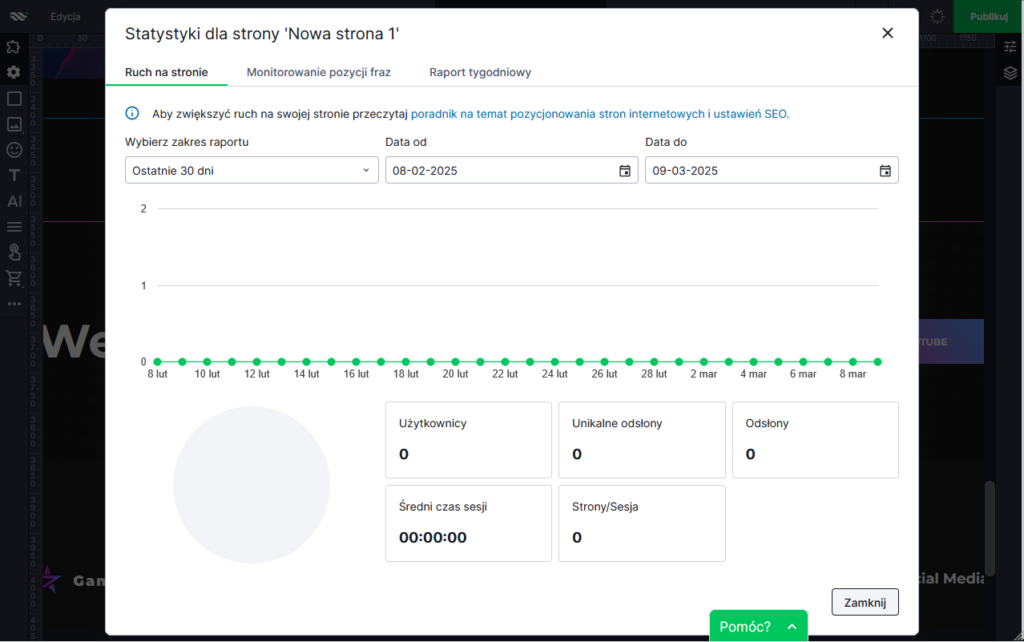Click the loading spinner icon near Publikuj
This screenshot has width=1024, height=642.
(937, 16)
